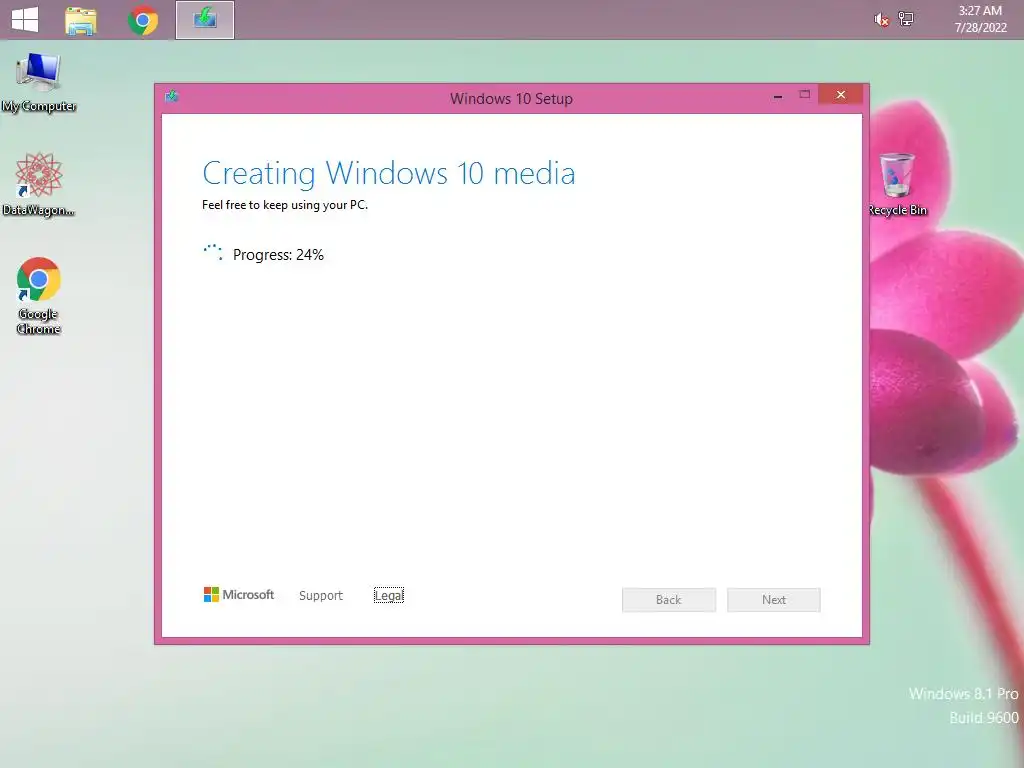The height and width of the screenshot is (768, 1024).
Task: Click the Back button
Action: [x=669, y=600]
